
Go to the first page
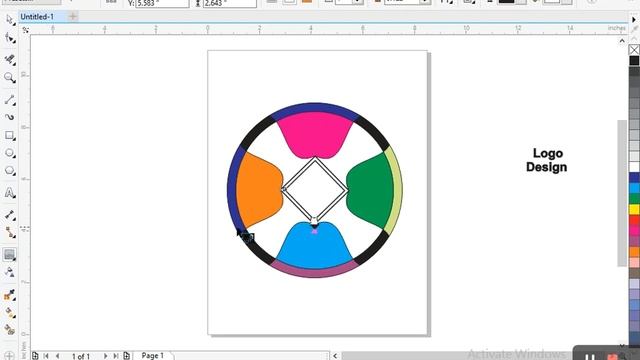coord(46,356)
